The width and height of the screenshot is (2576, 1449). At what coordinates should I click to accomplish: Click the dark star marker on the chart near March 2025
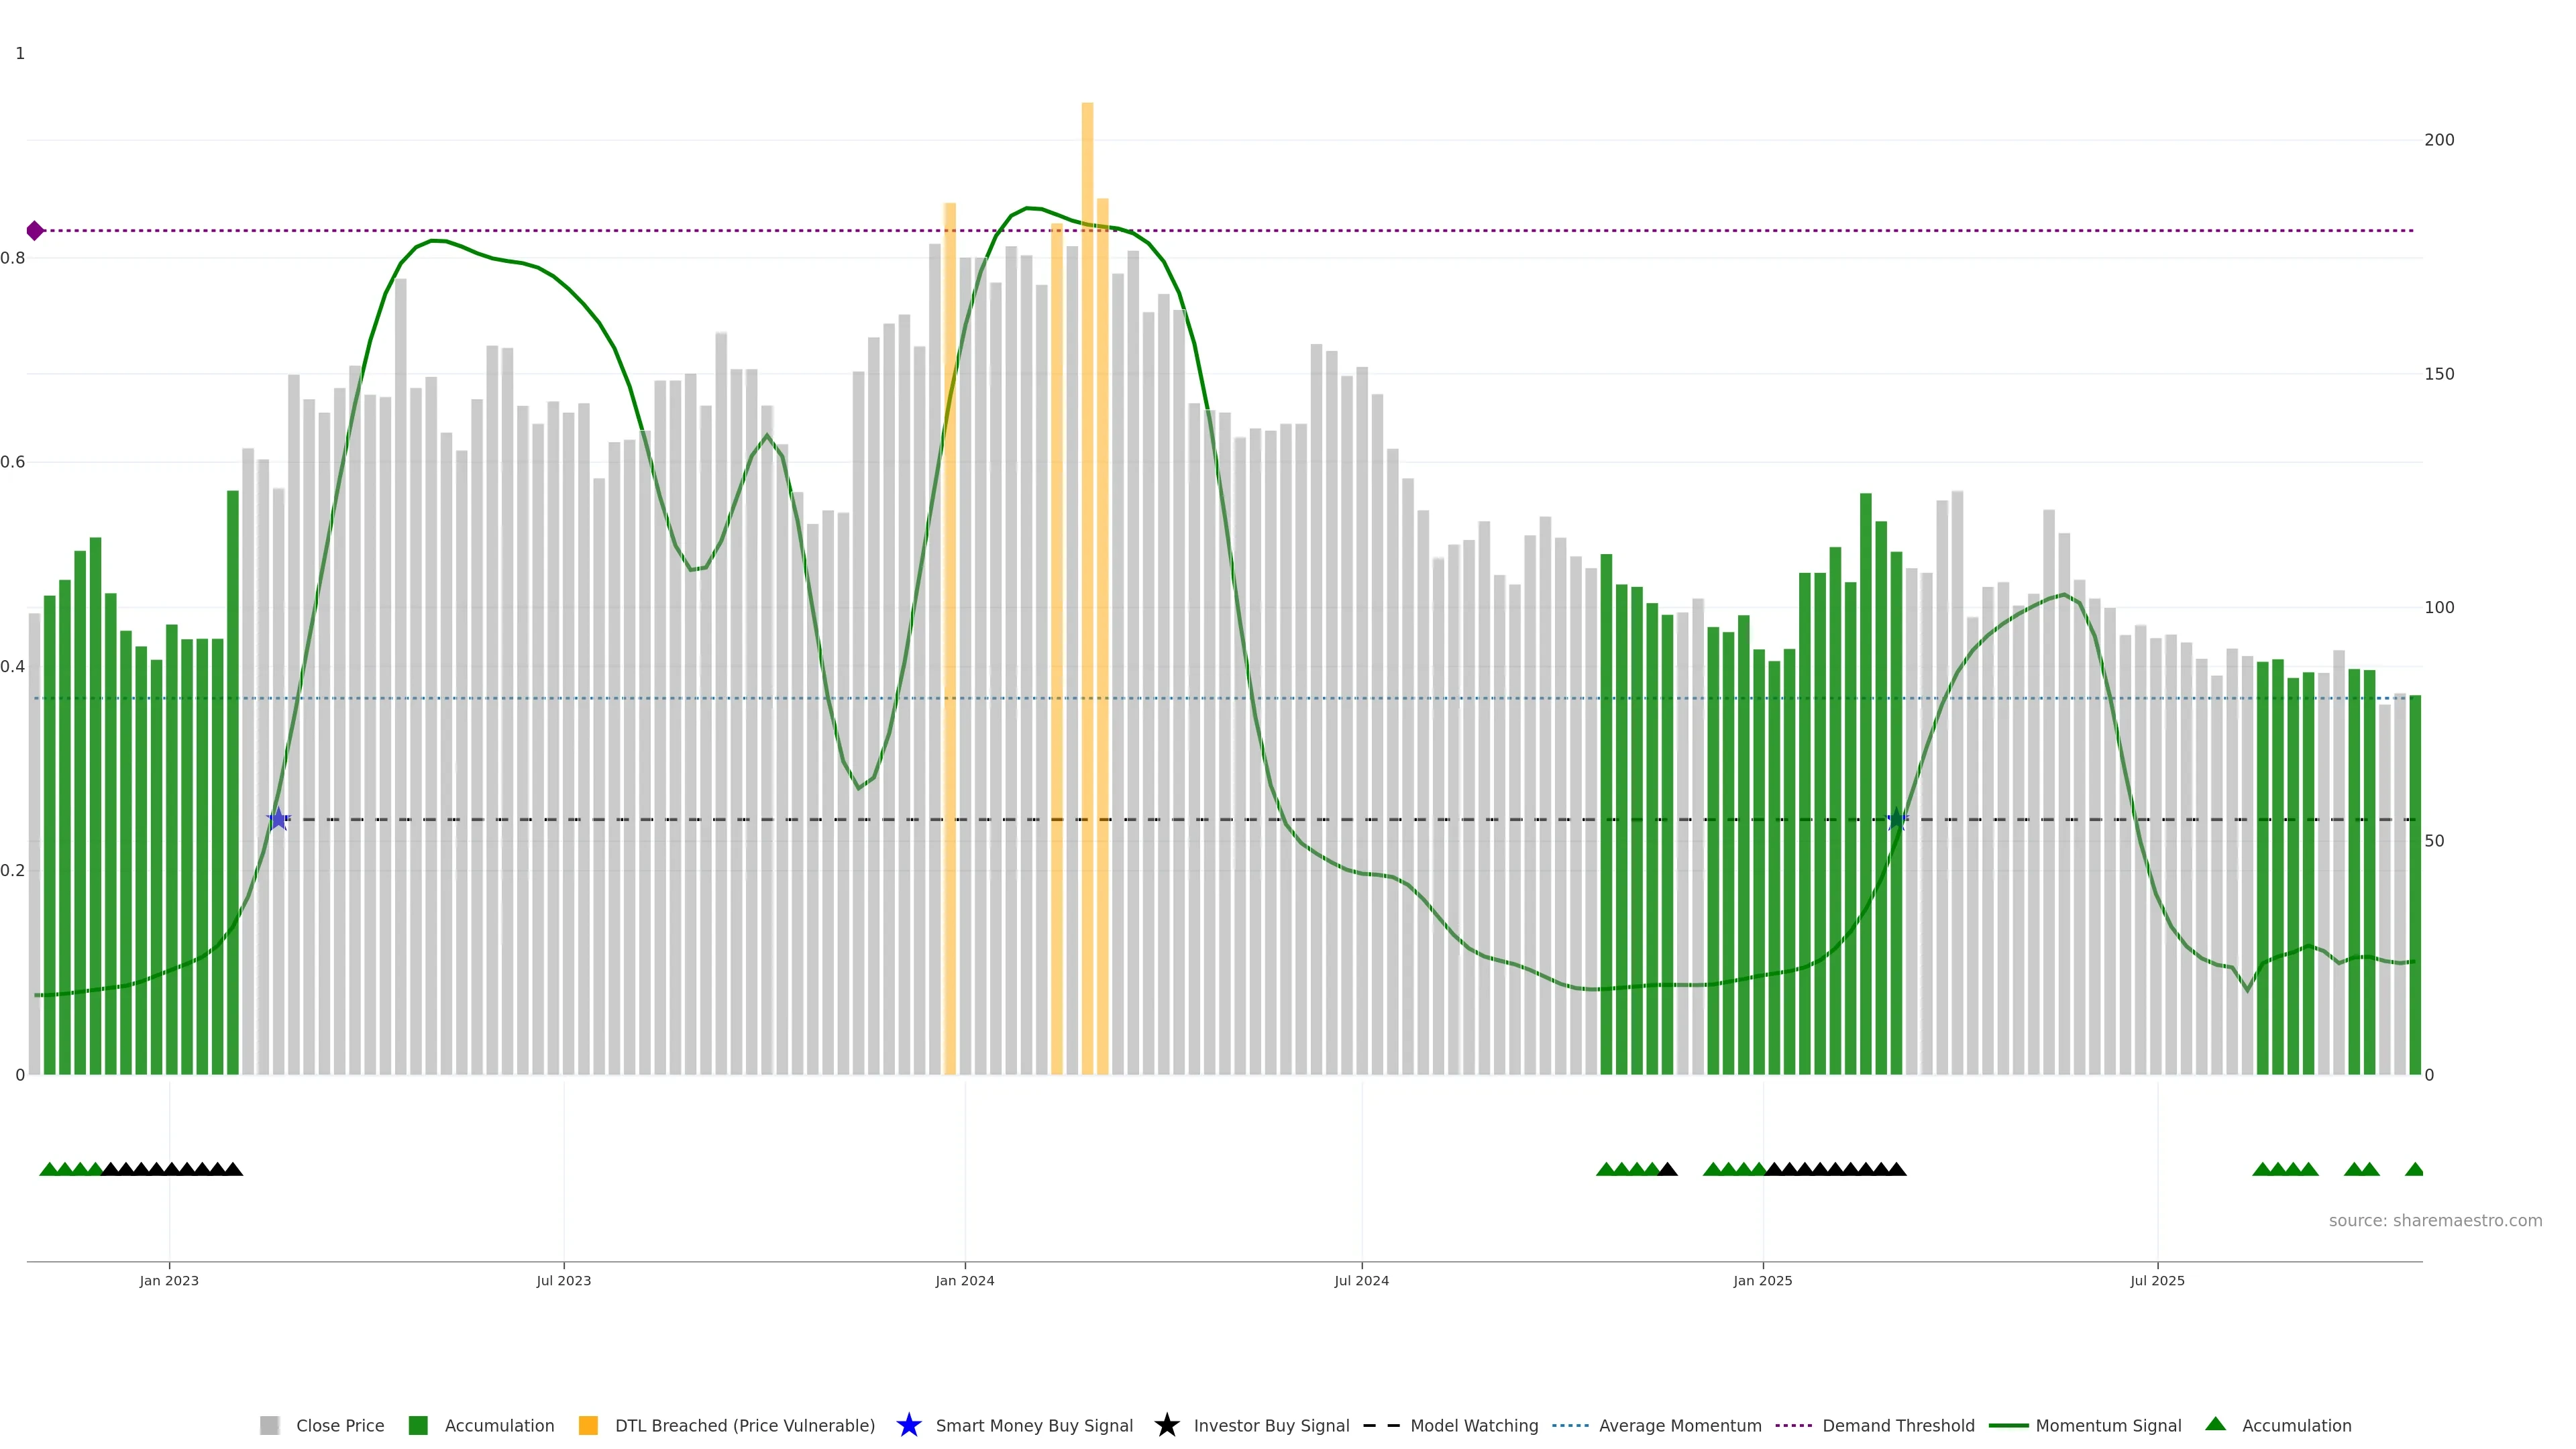coord(1896,820)
